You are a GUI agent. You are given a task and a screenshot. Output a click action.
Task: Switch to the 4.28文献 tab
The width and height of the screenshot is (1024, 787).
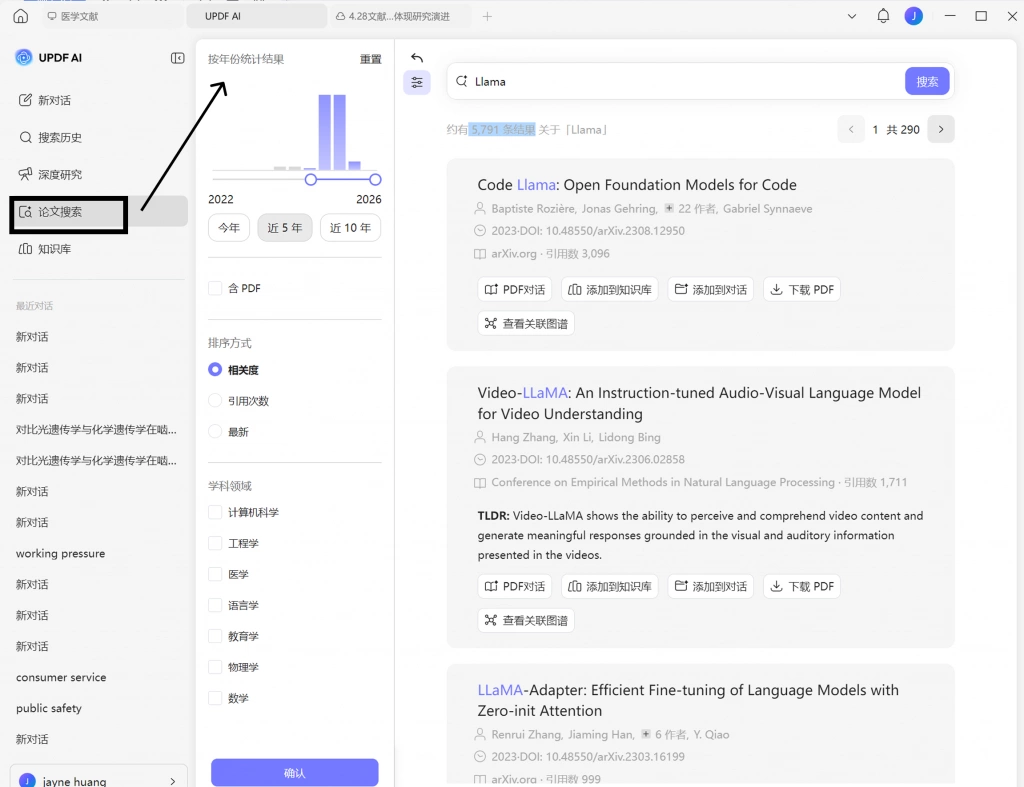pos(398,16)
